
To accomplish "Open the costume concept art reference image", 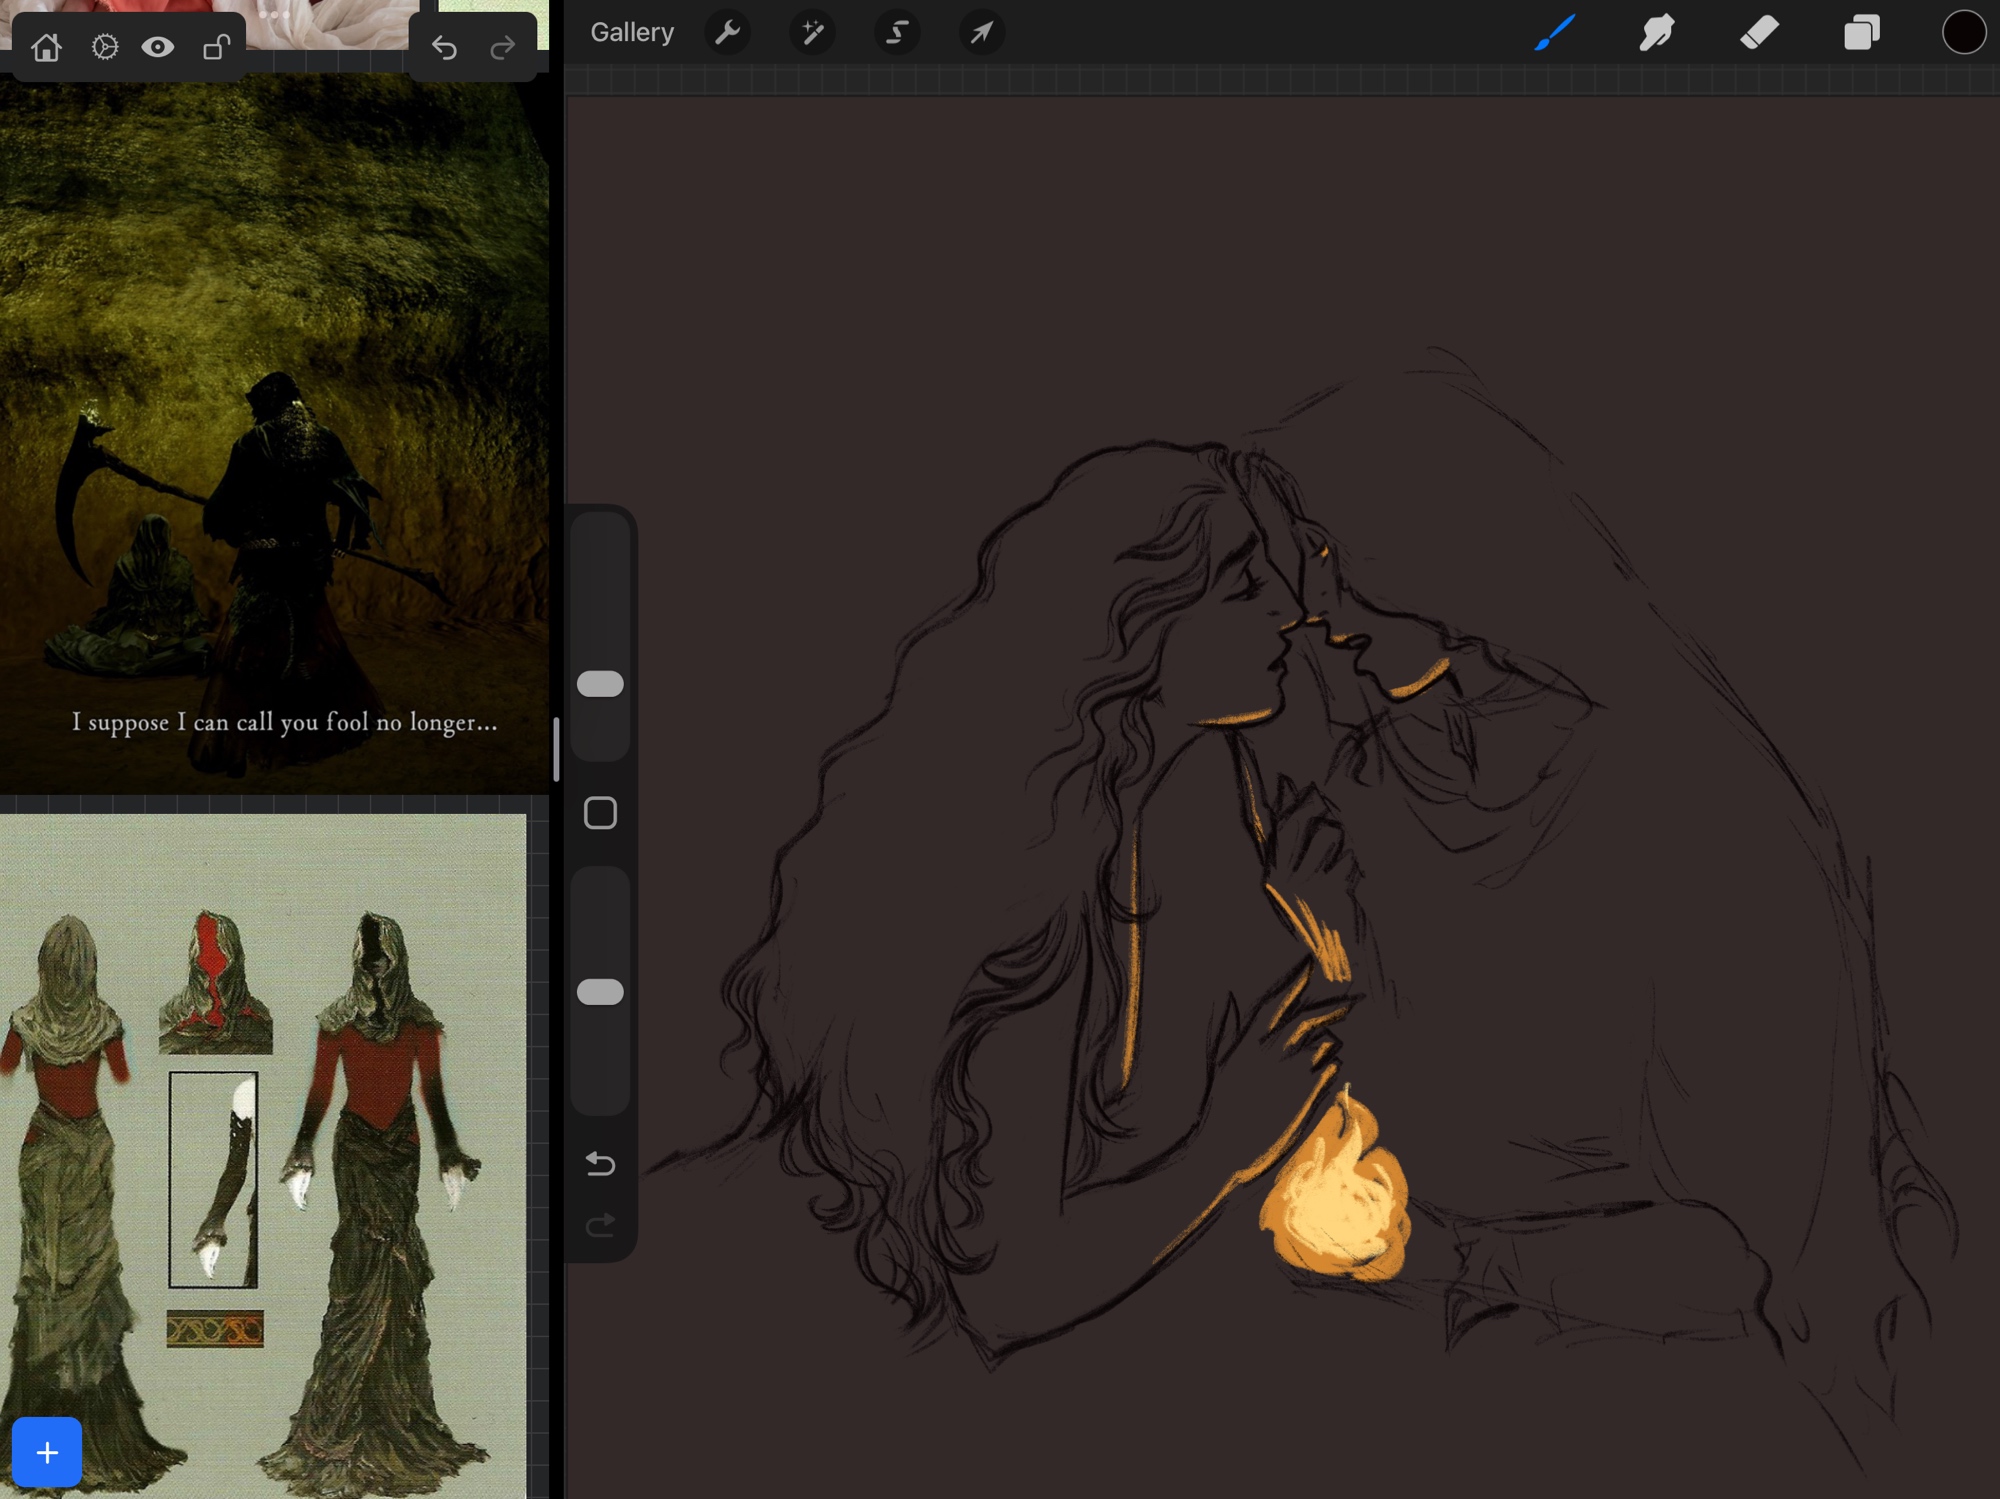I will coord(262,1150).
